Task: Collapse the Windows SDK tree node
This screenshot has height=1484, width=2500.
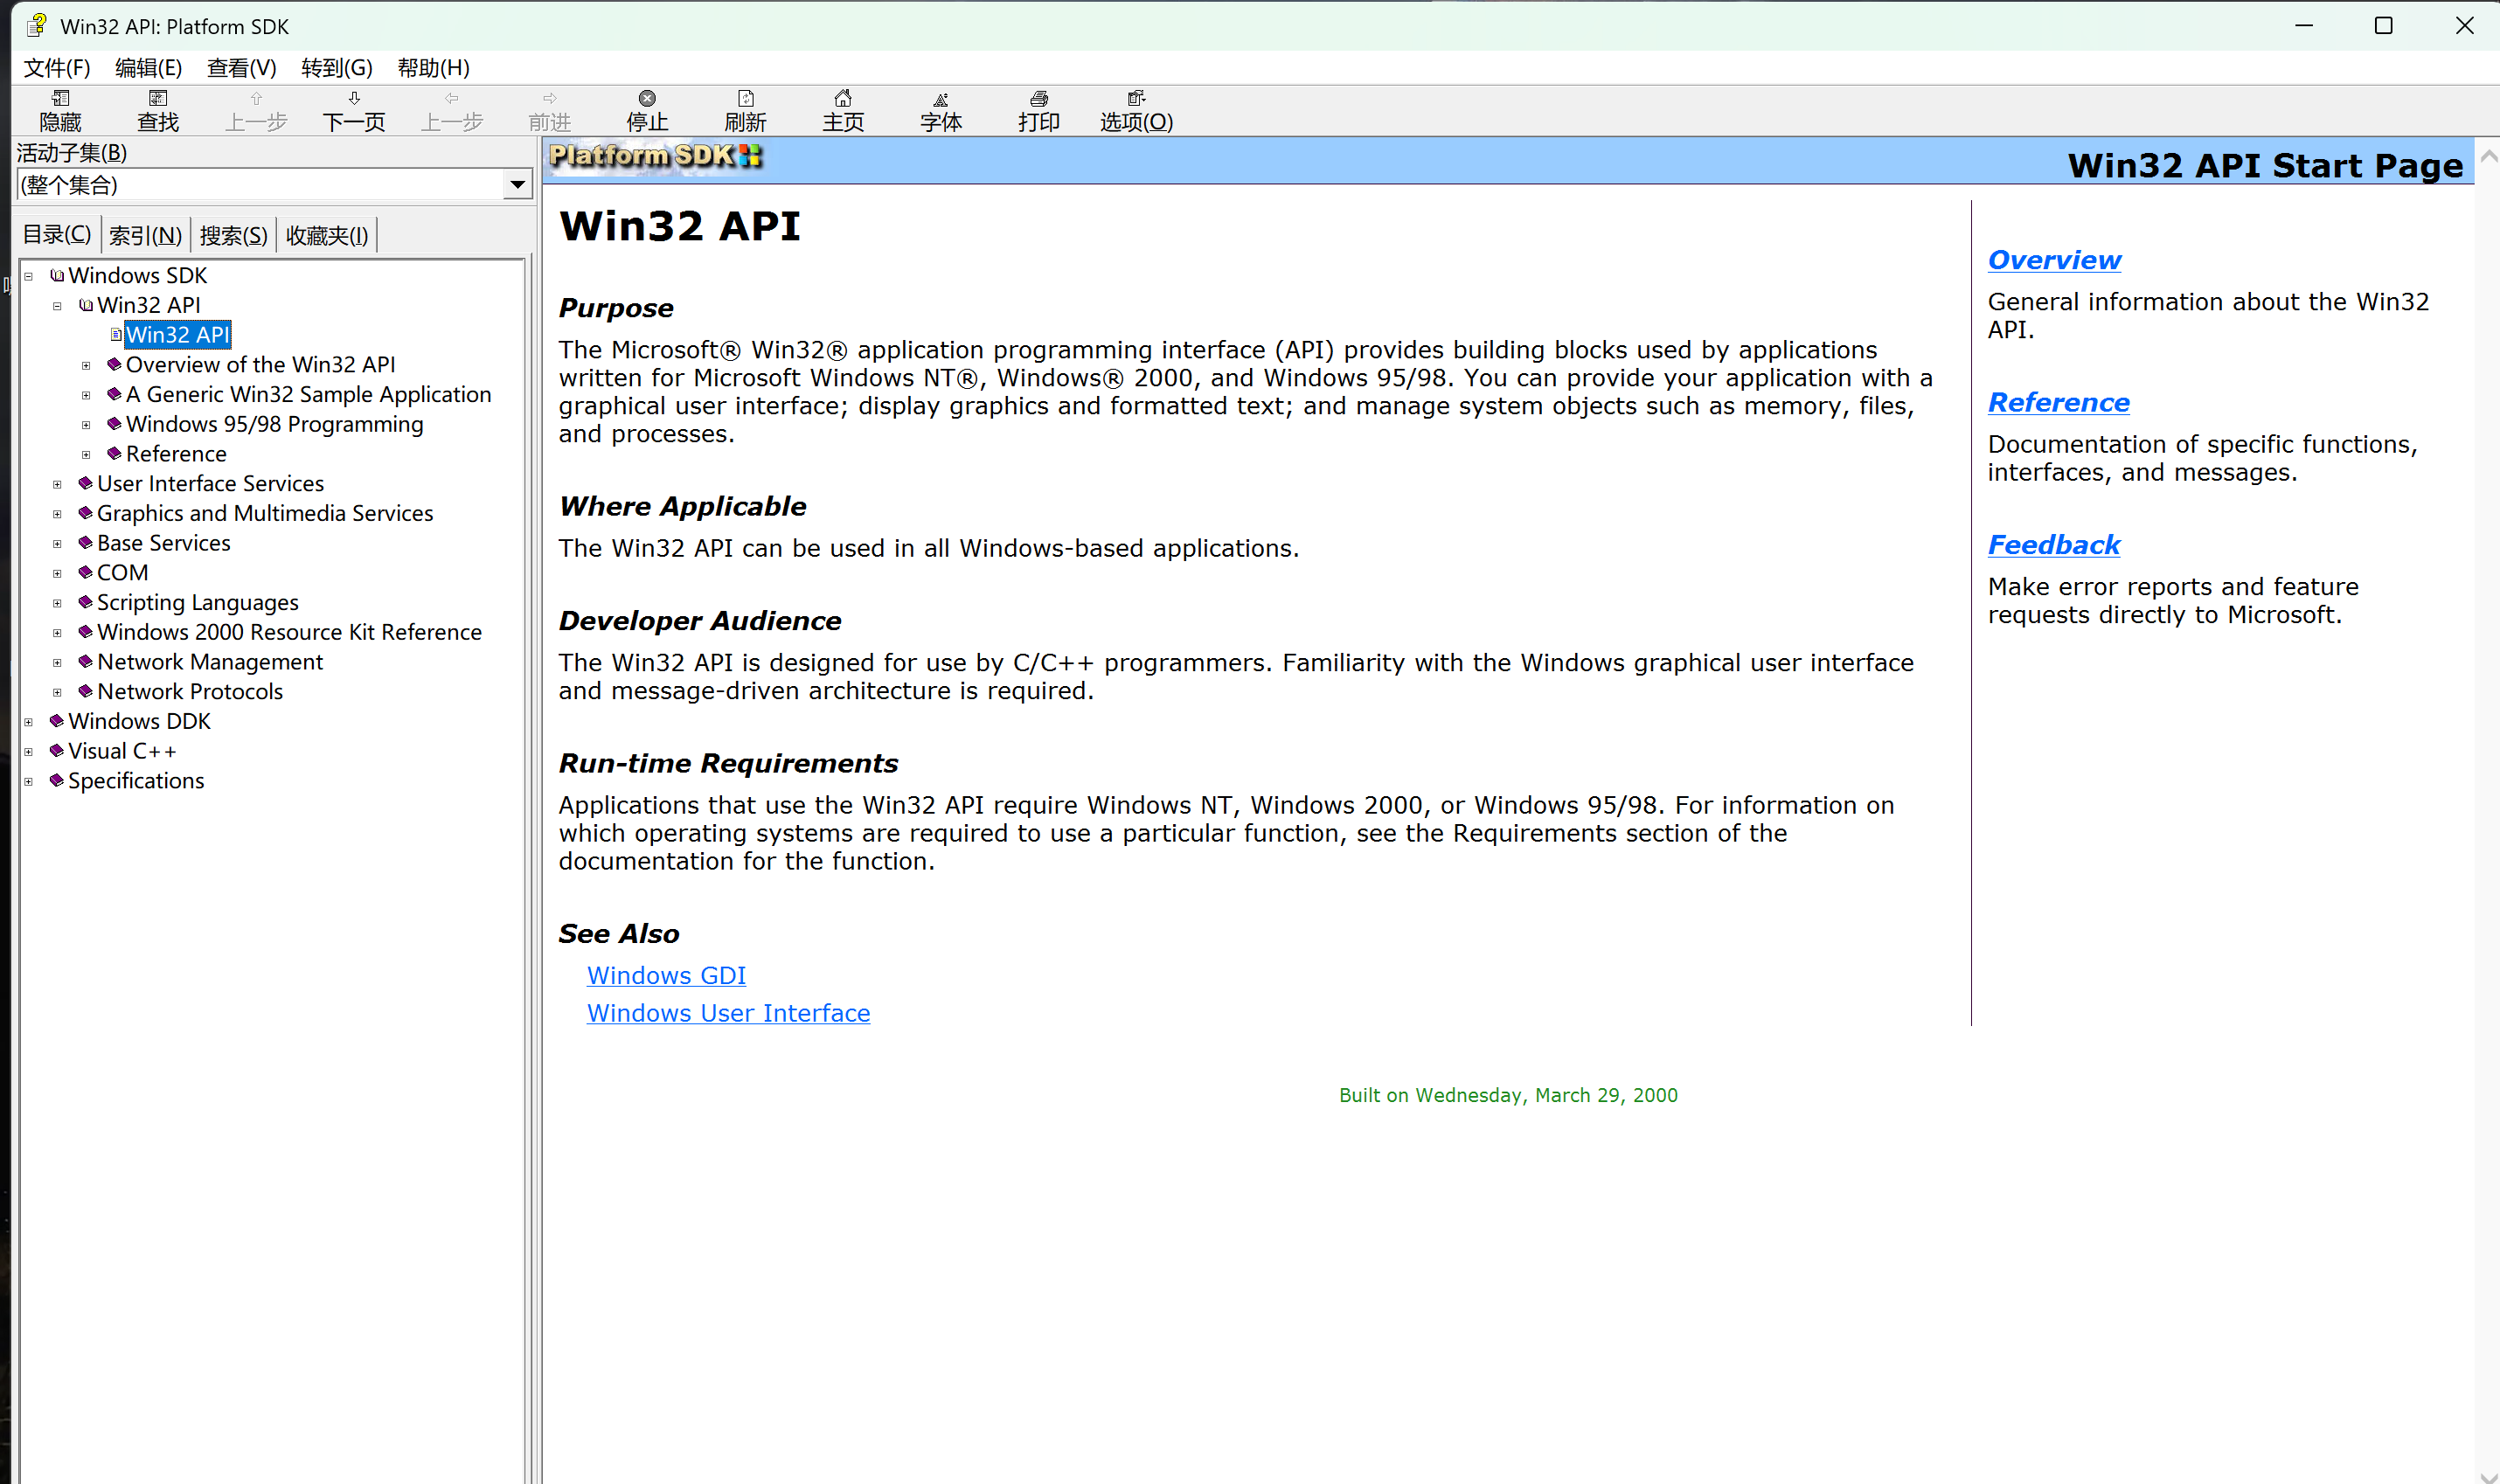Action: point(28,276)
